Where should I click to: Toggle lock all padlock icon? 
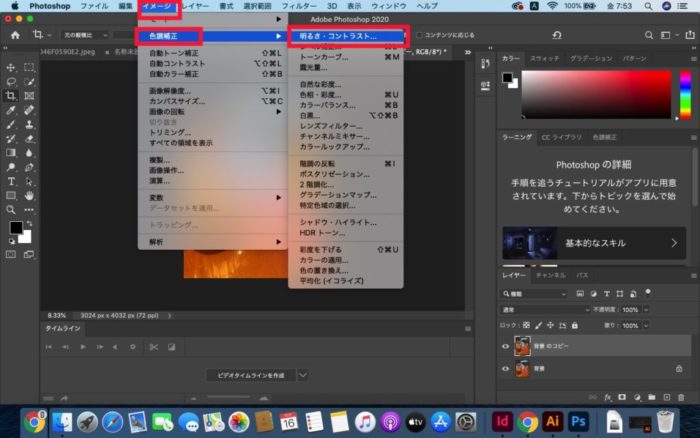575,325
